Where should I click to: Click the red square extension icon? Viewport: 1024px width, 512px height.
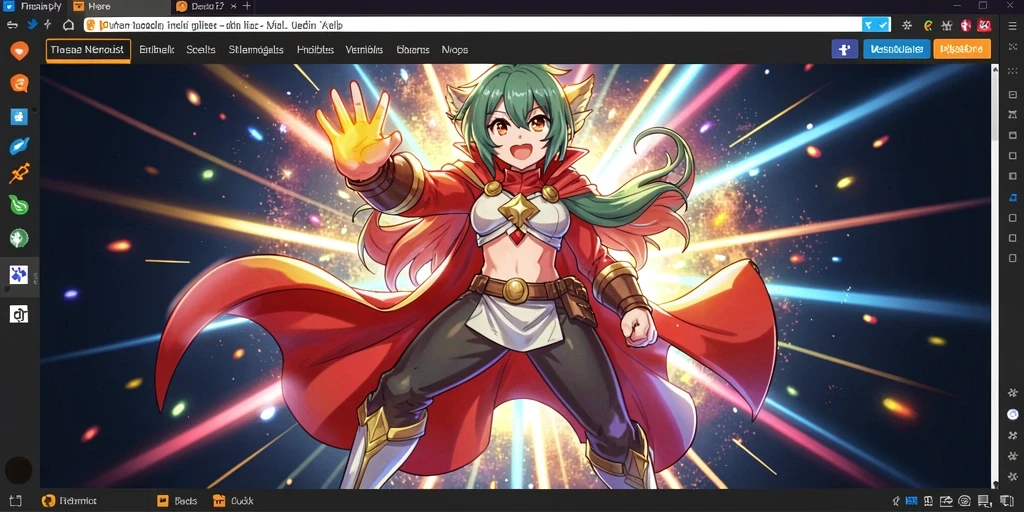click(984, 25)
